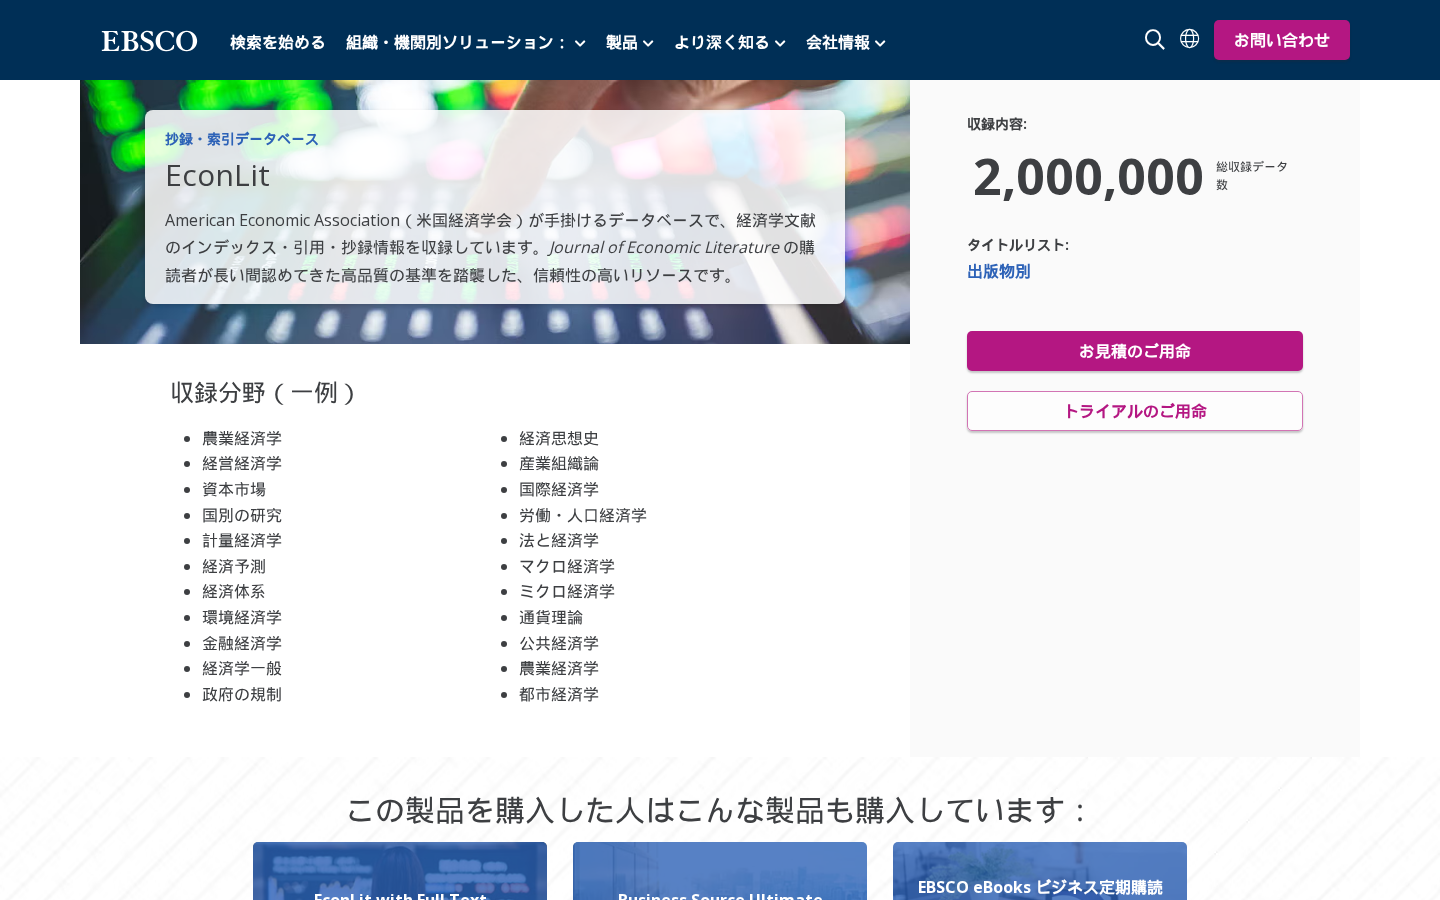Click the 経済予測 list item

pos(234,566)
